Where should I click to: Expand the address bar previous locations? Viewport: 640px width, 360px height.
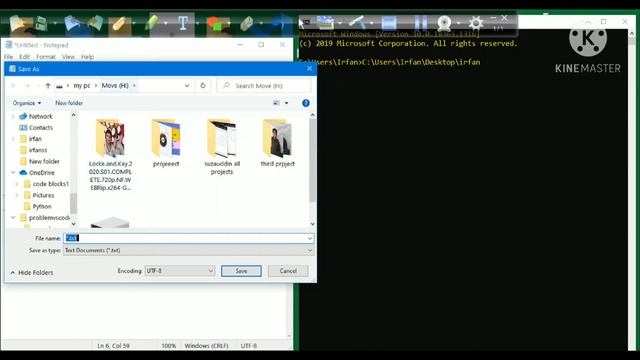(x=187, y=86)
